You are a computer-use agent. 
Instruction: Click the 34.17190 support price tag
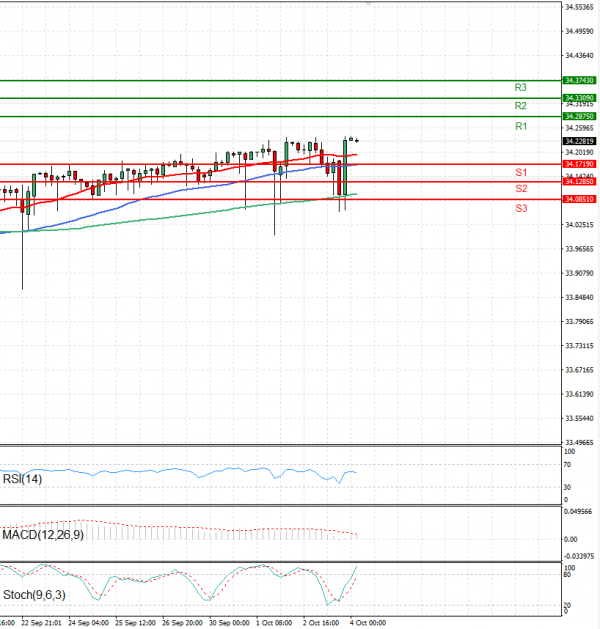click(x=579, y=164)
